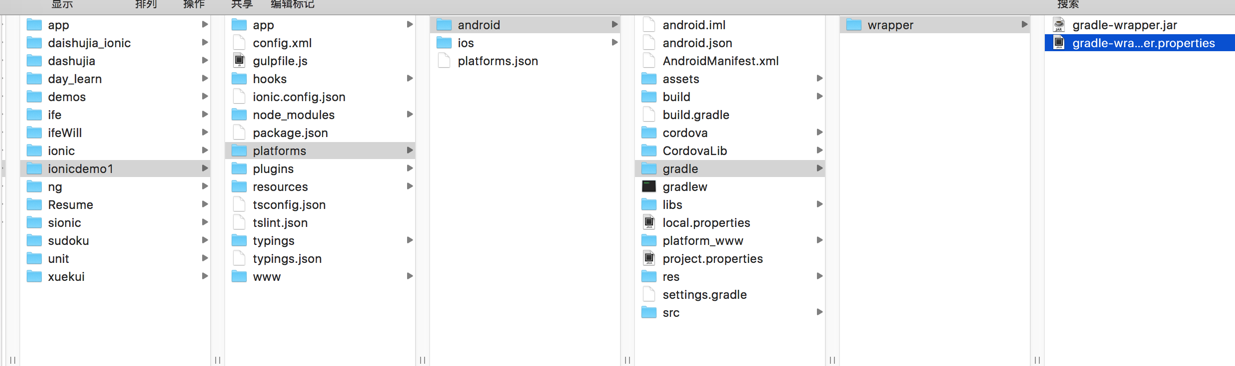Viewport: 1235px width, 366px height.
Task: Expand the resources folder arrow
Action: 410,187
